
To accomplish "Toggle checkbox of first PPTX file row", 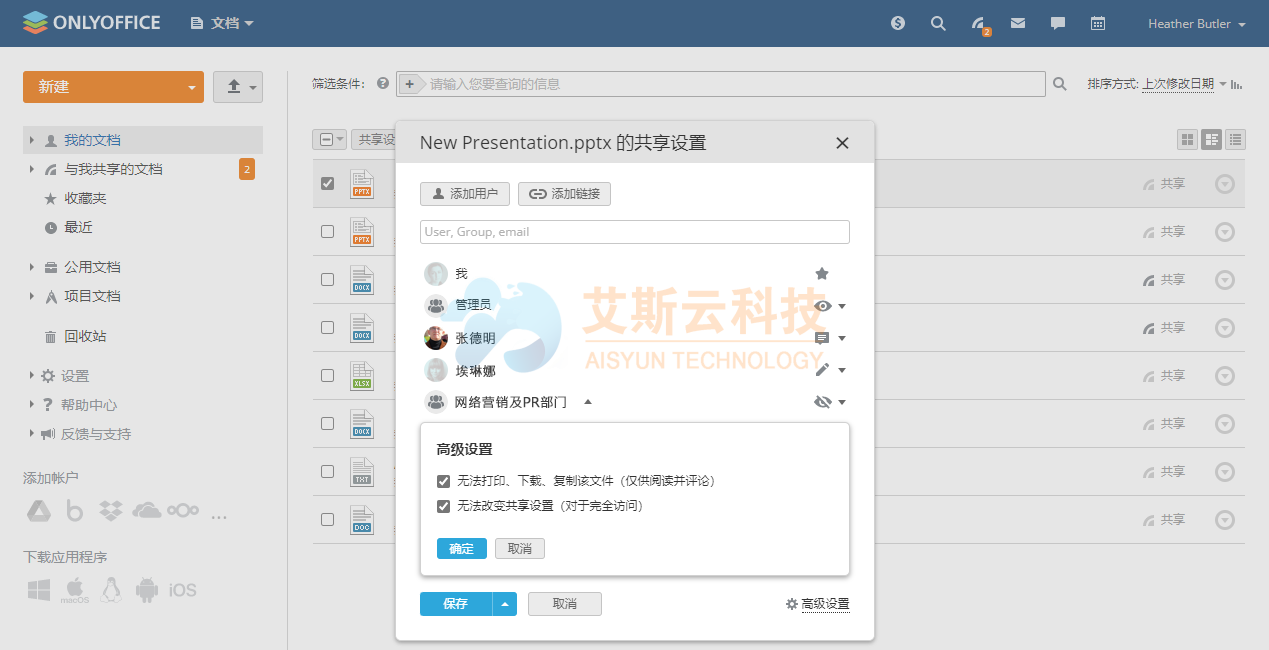I will coord(327,183).
